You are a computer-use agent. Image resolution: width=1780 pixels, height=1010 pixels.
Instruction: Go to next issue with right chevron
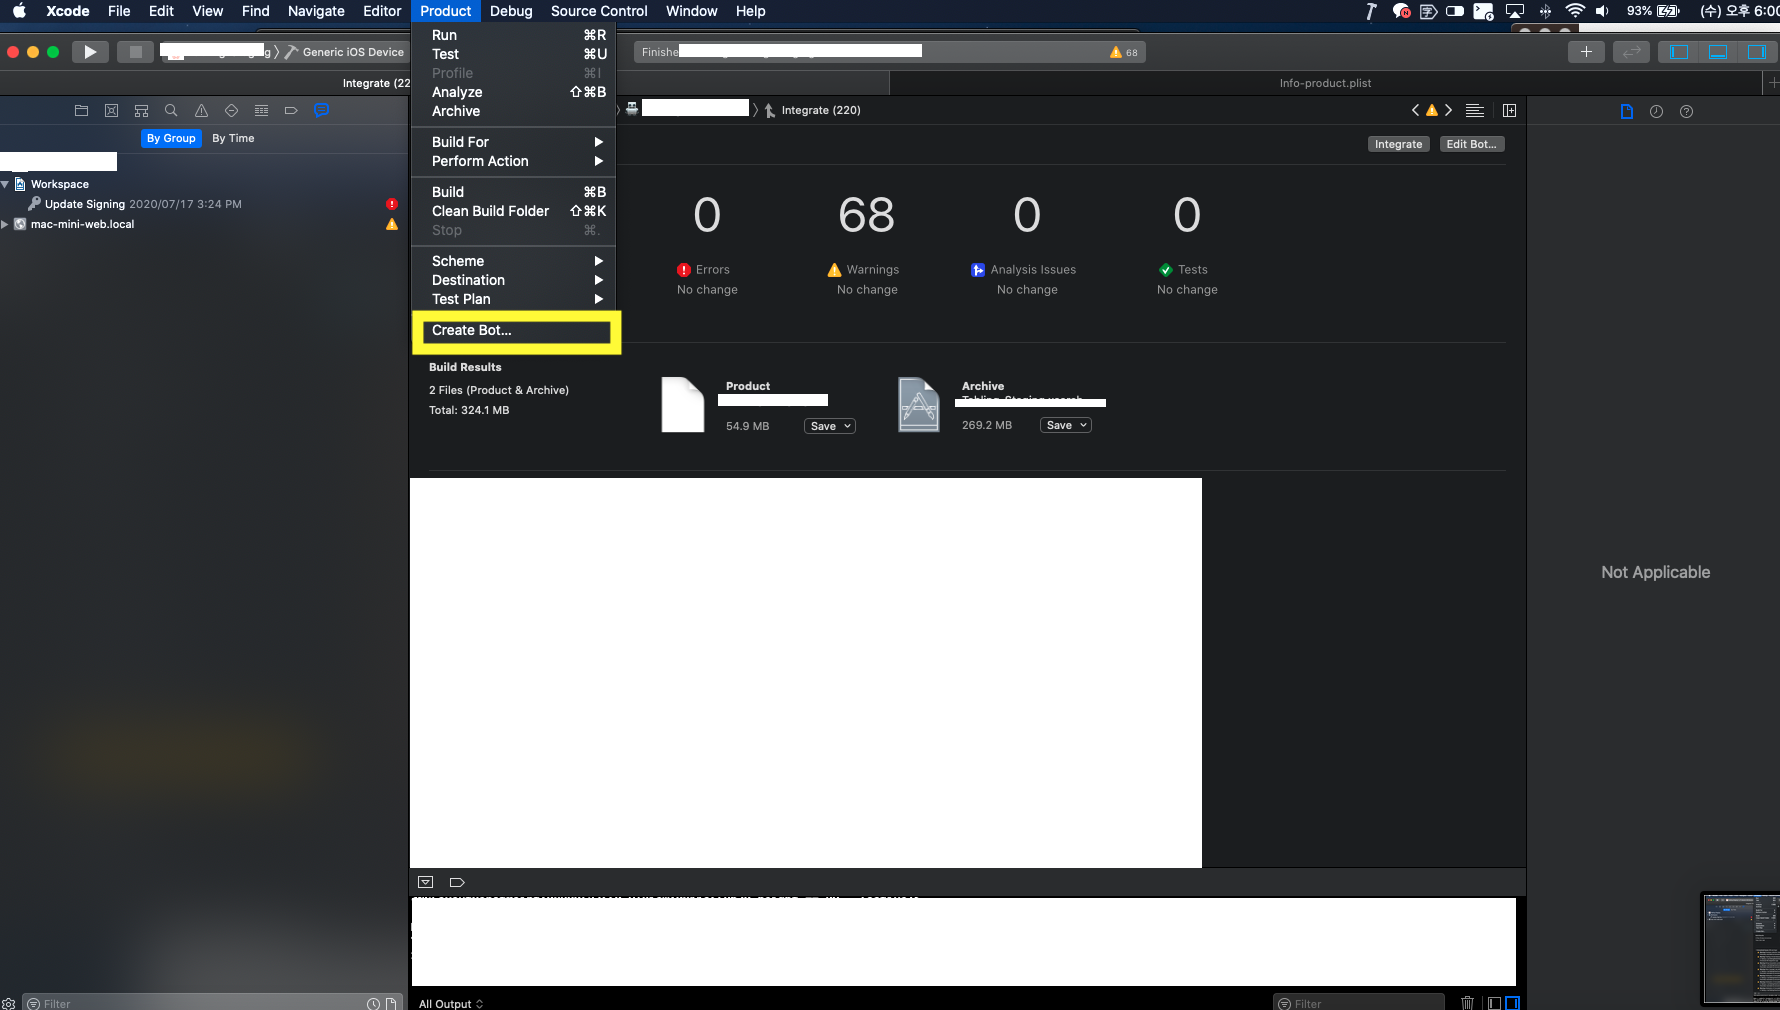pos(1448,110)
